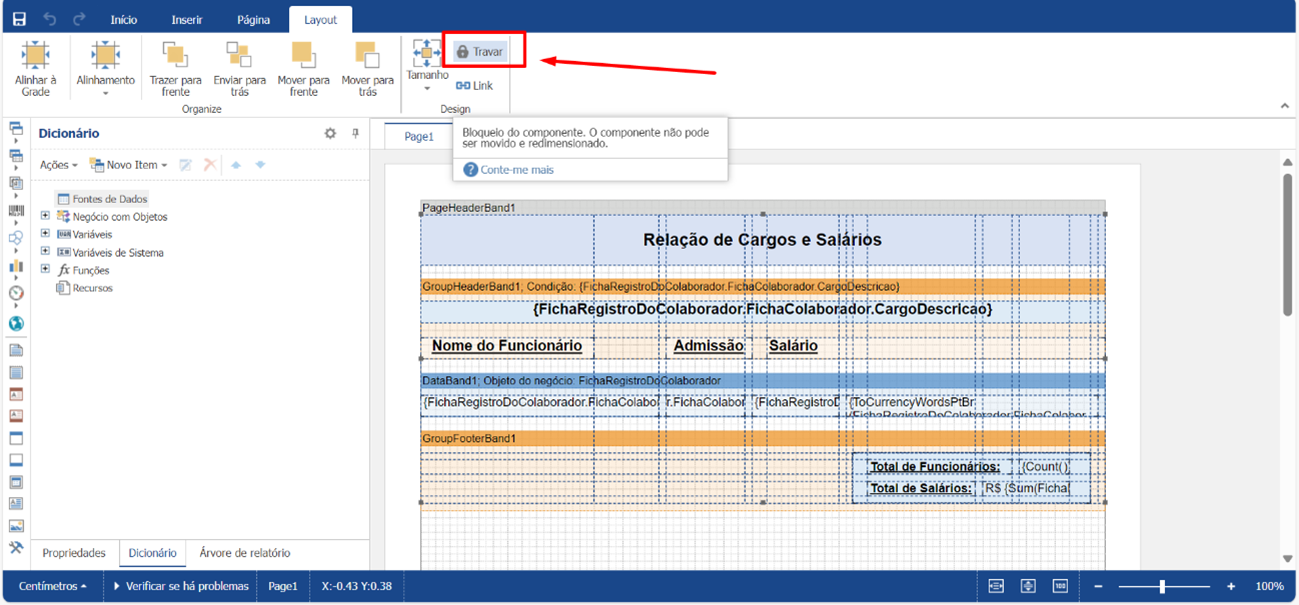1299x605 pixels.
Task: Open the Dicionário settings gear
Action: [x=331, y=133]
